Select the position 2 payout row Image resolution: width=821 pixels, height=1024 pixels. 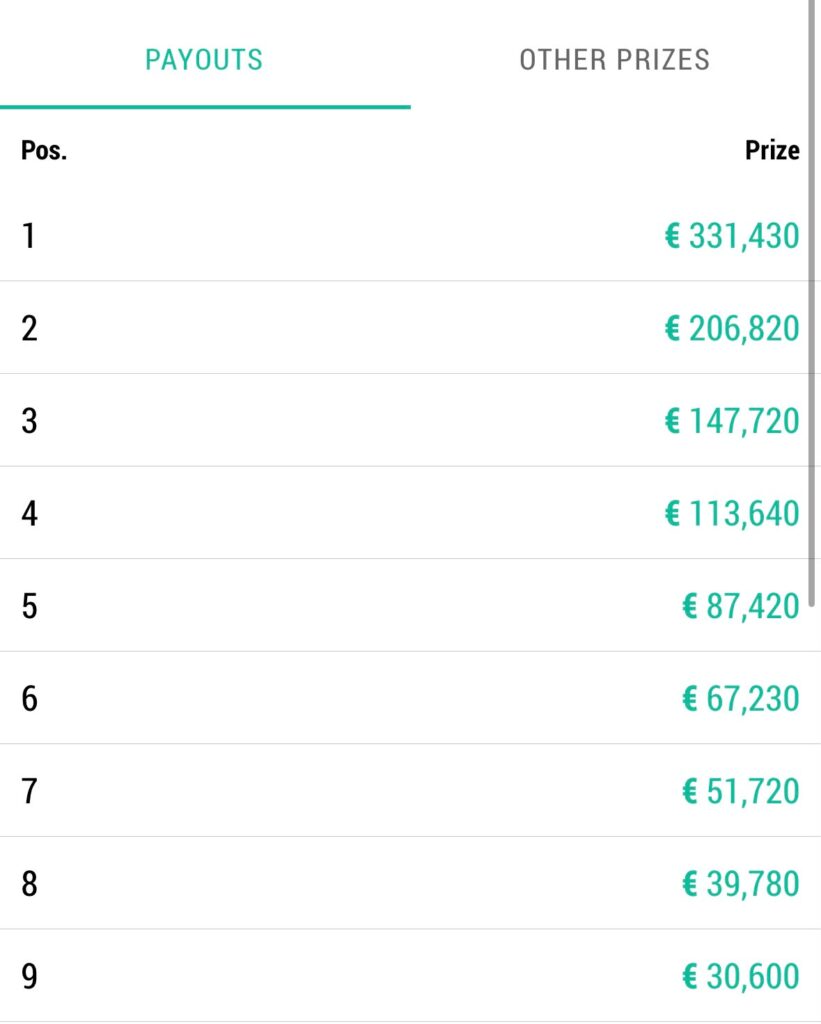[410, 328]
